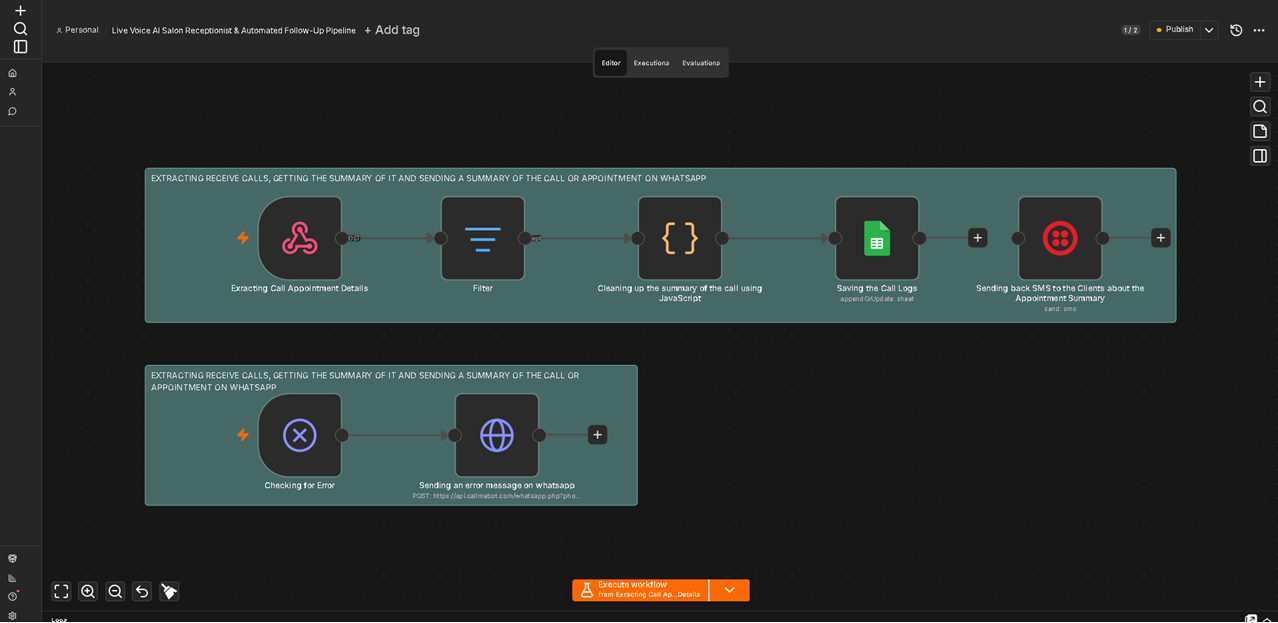This screenshot has width=1278, height=623.
Task: Open the person icon in left sidebar
Action: pos(12,92)
